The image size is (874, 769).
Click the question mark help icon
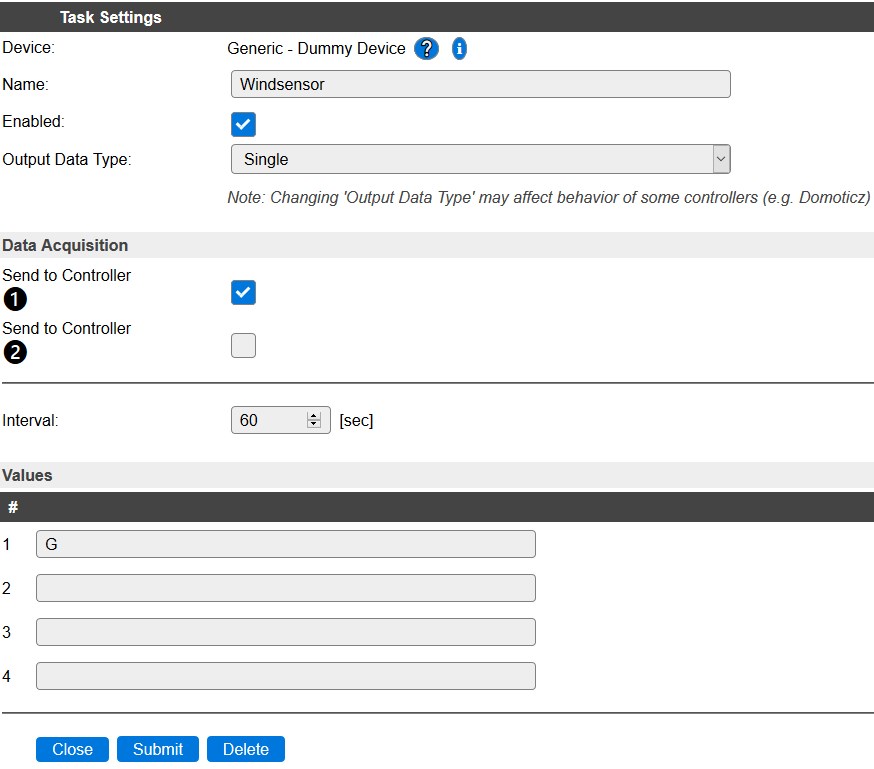427,48
